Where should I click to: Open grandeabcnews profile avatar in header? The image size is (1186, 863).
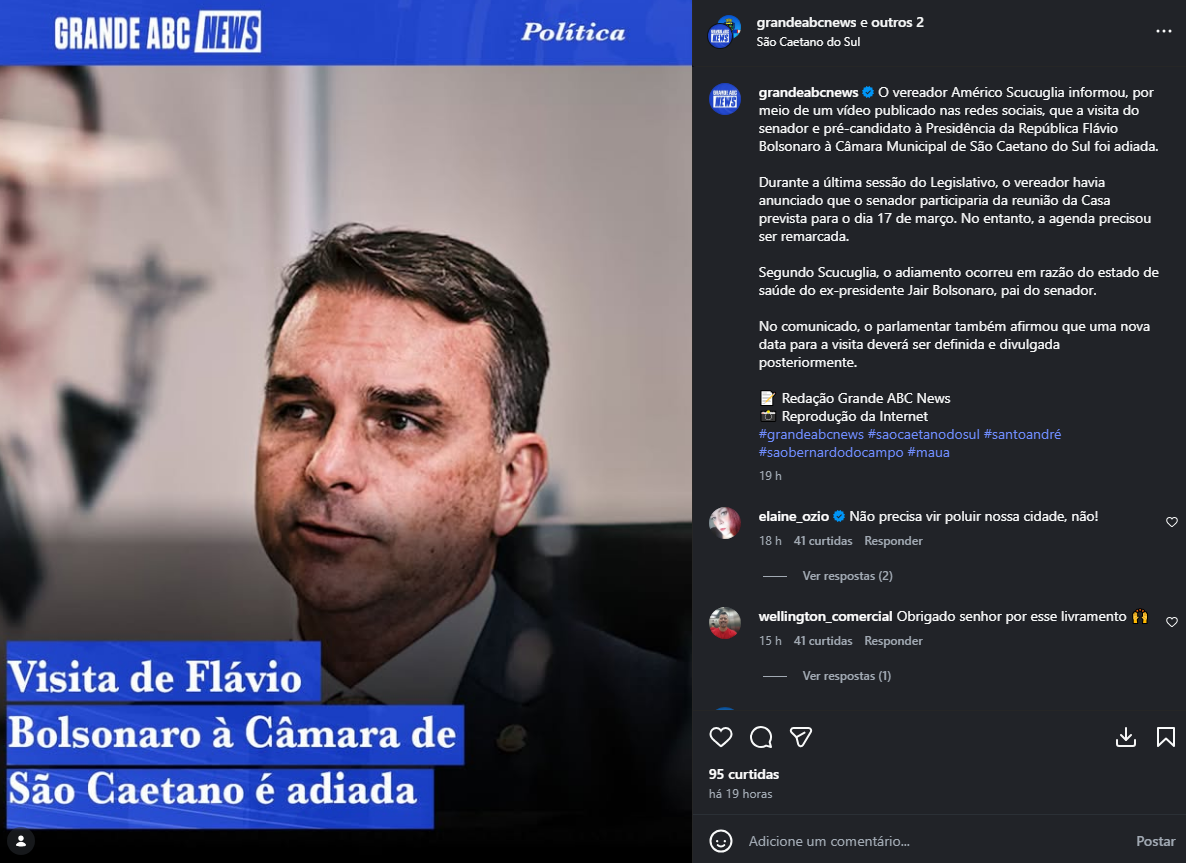[x=724, y=32]
